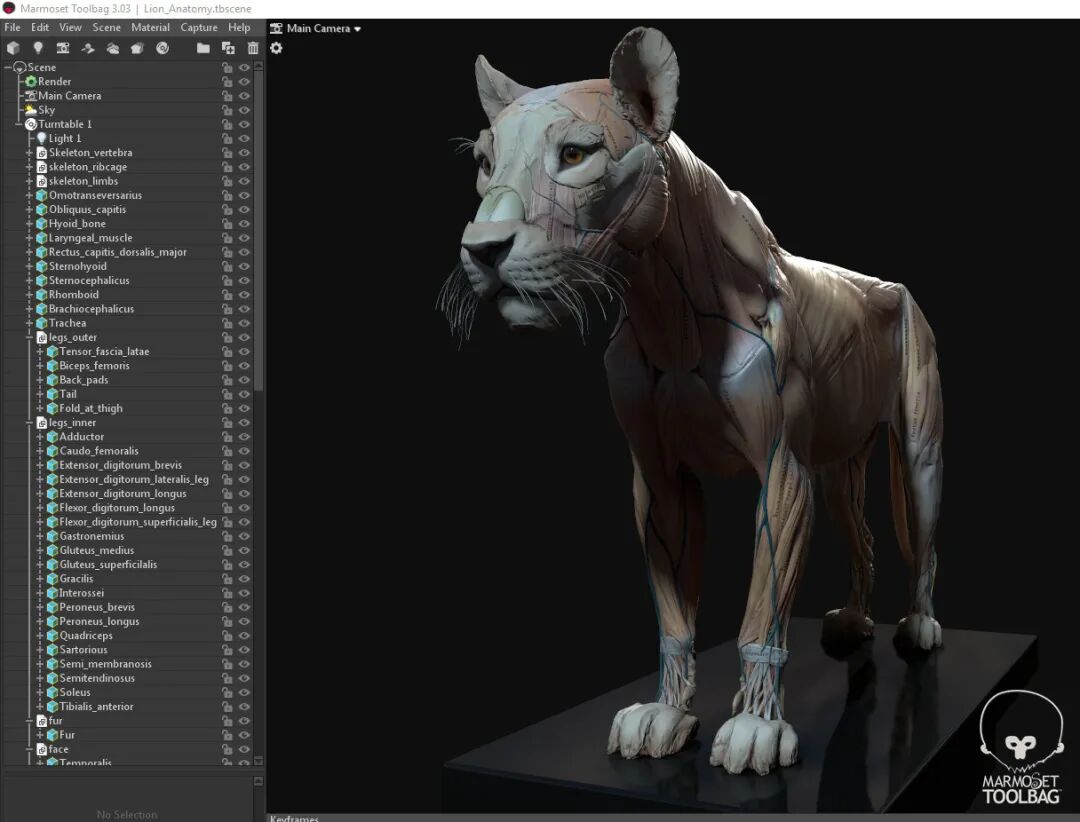The height and width of the screenshot is (822, 1080).
Task: Select Flexor_digitorum_longus in the tree
Action: pyautogui.click(x=117, y=508)
